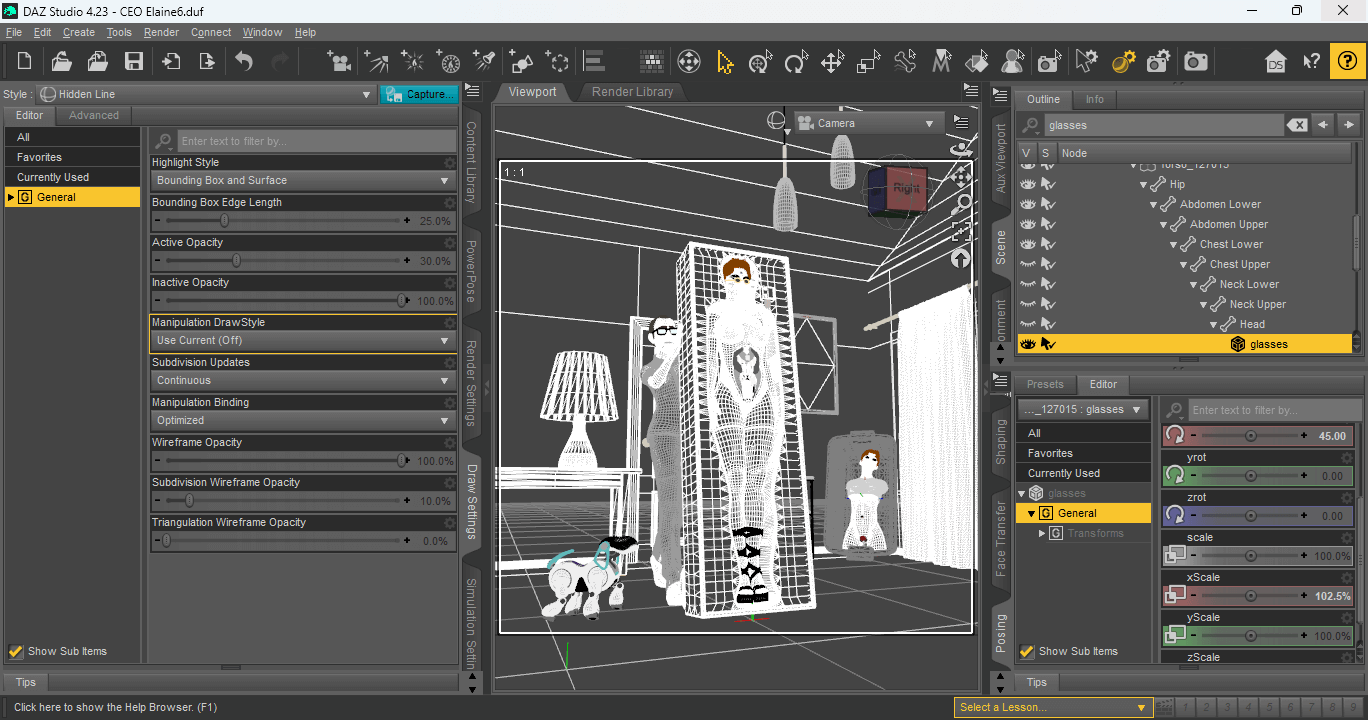
Task: Open the Manipulation DrawStyle dropdown
Action: (304, 341)
